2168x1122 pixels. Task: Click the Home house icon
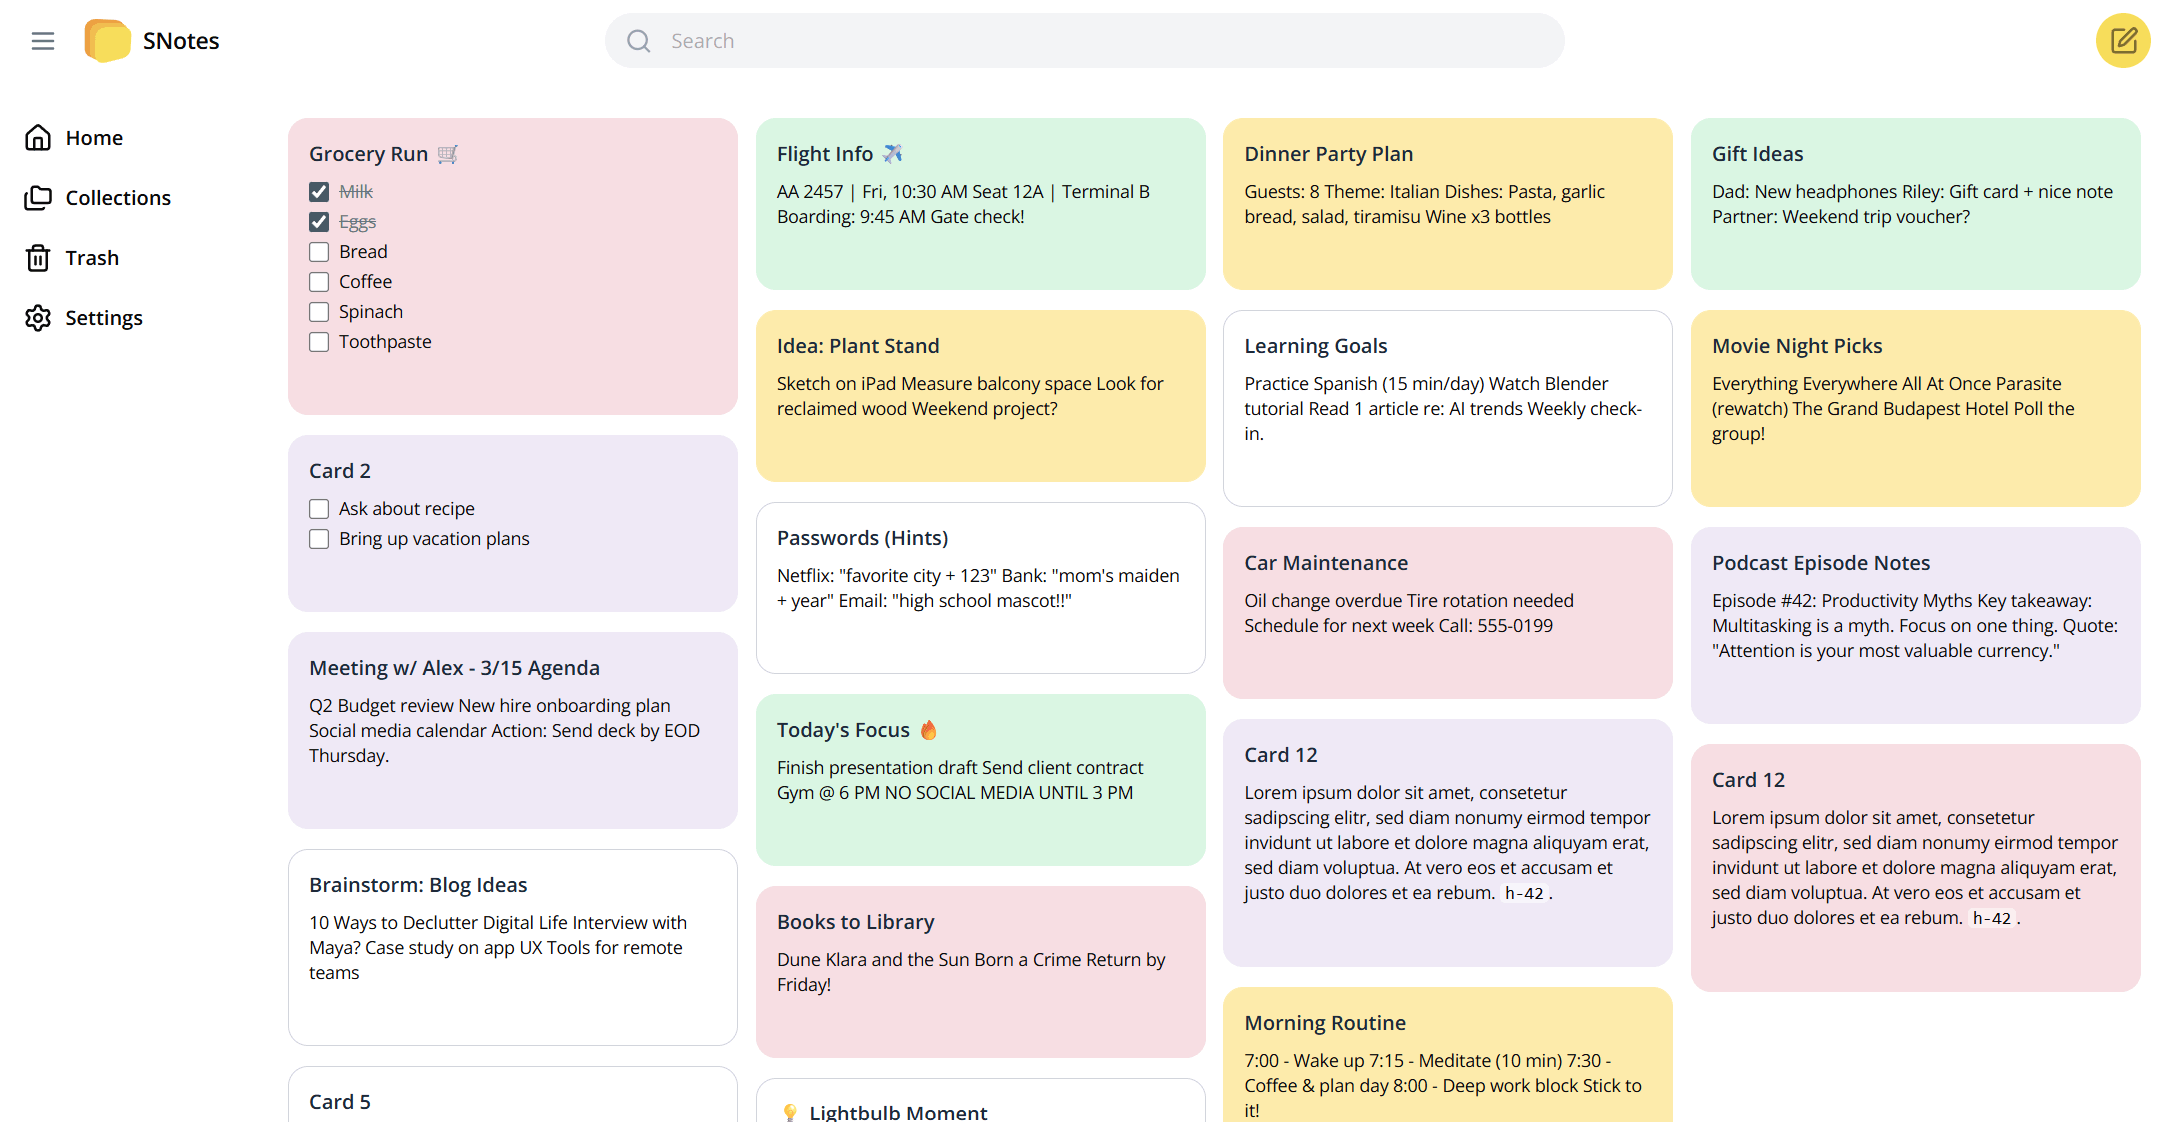click(38, 138)
